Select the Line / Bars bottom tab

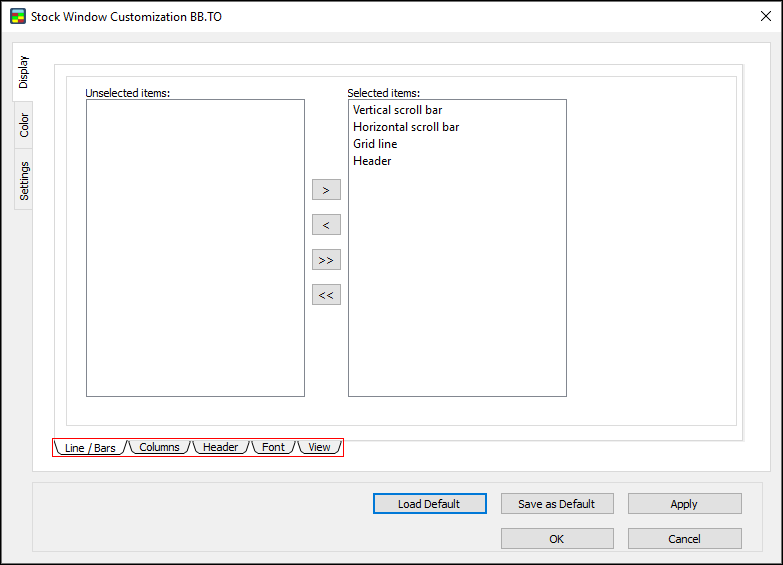click(90, 448)
